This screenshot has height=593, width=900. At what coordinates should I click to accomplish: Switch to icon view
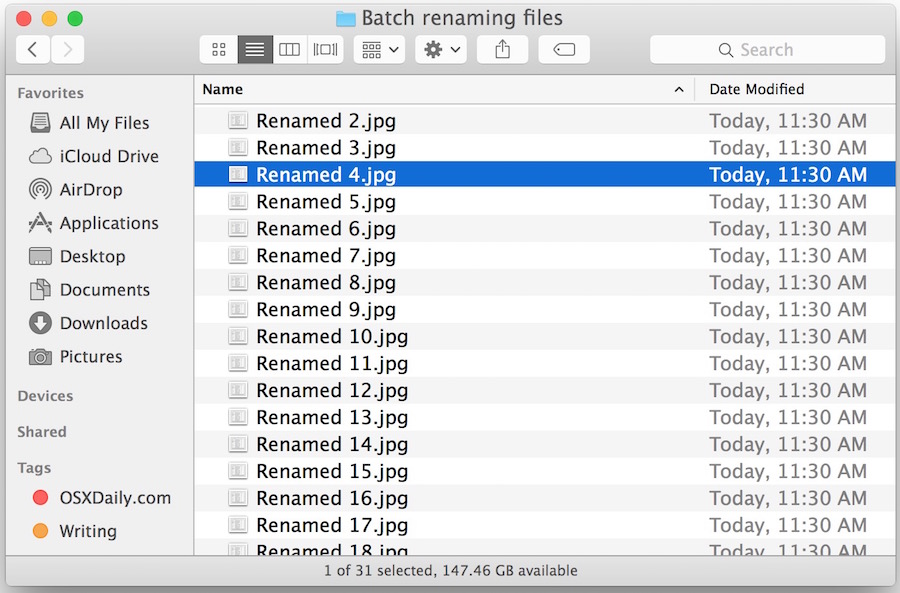pyautogui.click(x=219, y=49)
